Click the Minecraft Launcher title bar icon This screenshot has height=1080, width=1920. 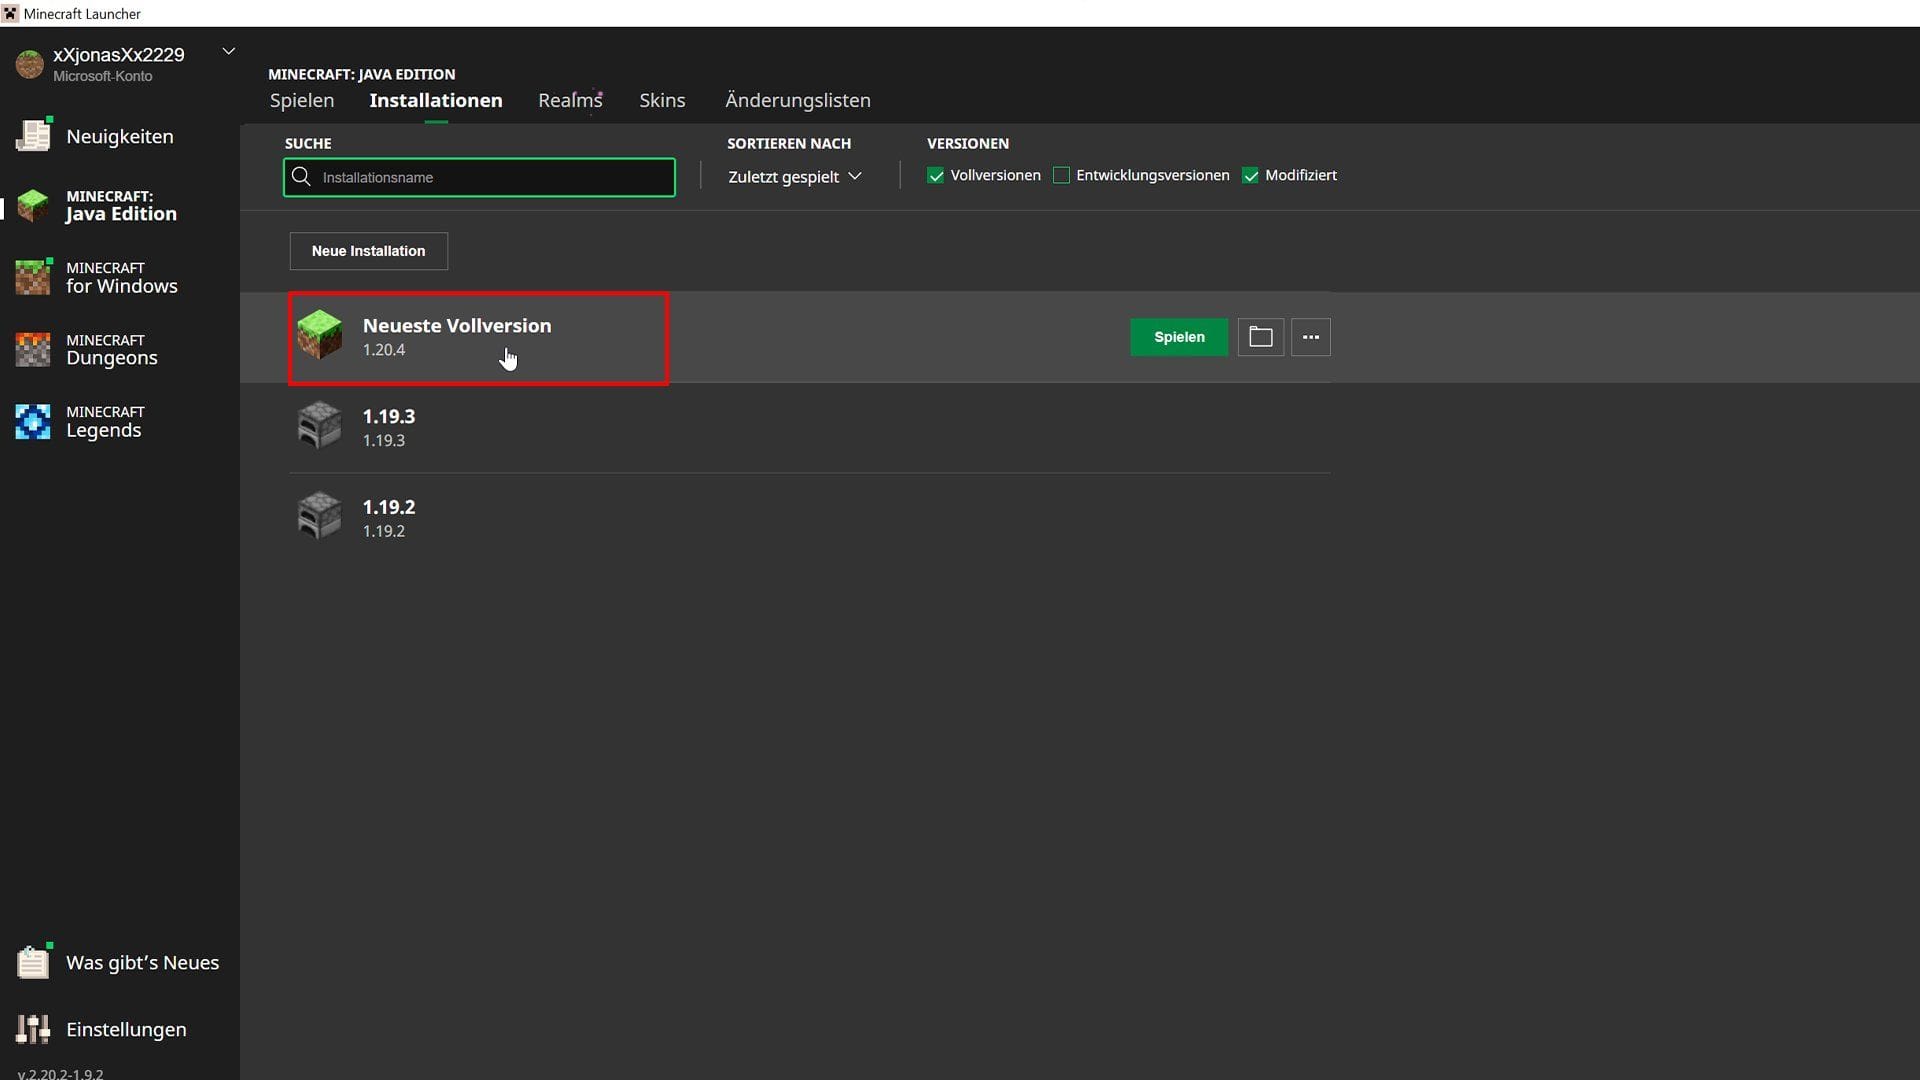point(10,13)
